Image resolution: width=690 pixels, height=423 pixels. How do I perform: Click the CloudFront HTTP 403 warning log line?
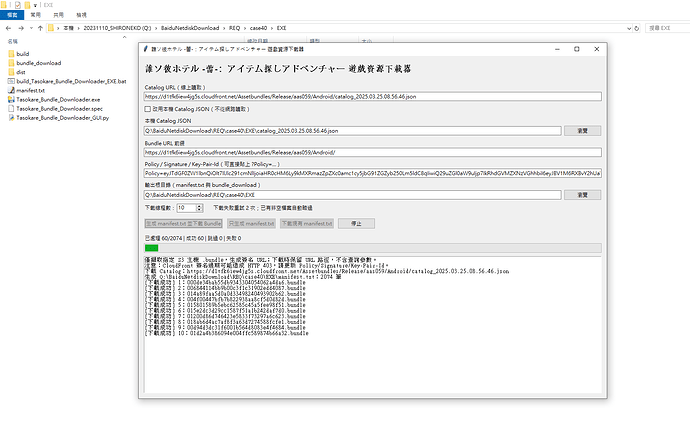coord(267,266)
